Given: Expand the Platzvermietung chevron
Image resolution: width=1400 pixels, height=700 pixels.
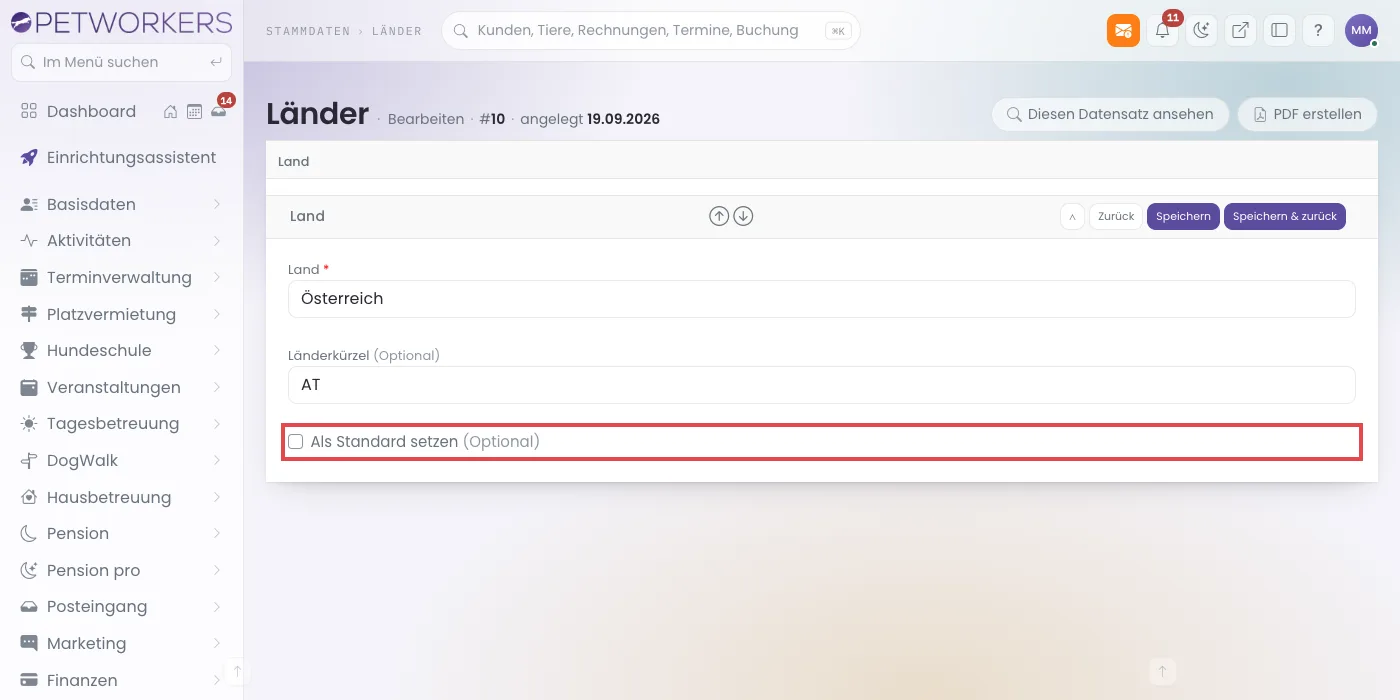Looking at the screenshot, I should (x=217, y=314).
